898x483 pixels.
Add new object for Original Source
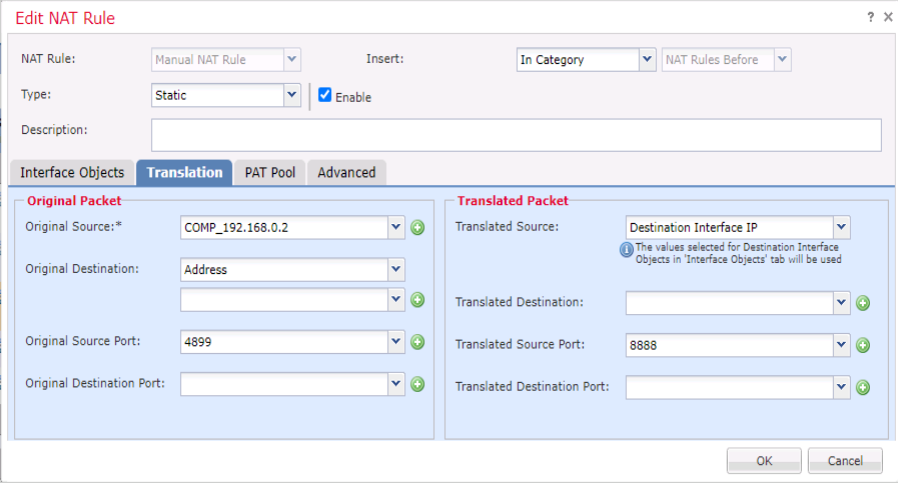pyautogui.click(x=418, y=227)
